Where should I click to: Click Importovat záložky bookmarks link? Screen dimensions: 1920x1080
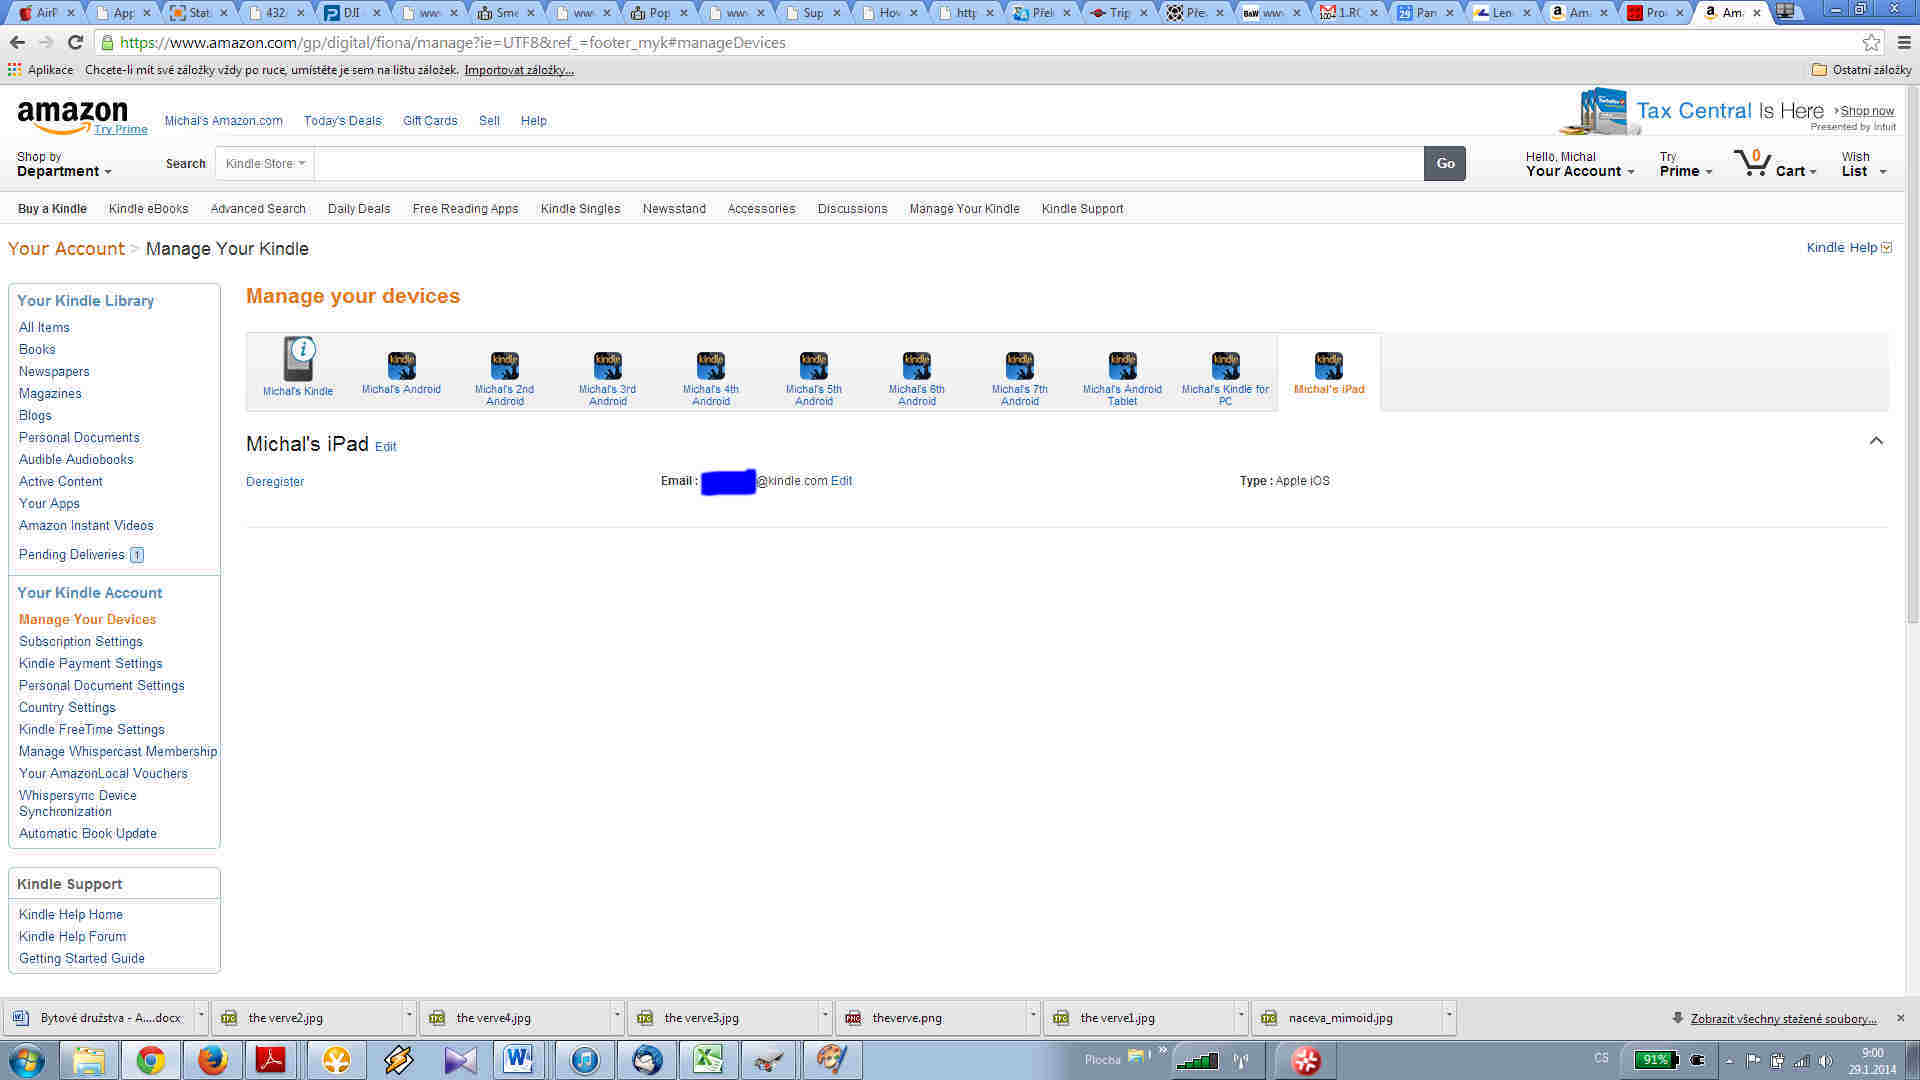[x=519, y=70]
